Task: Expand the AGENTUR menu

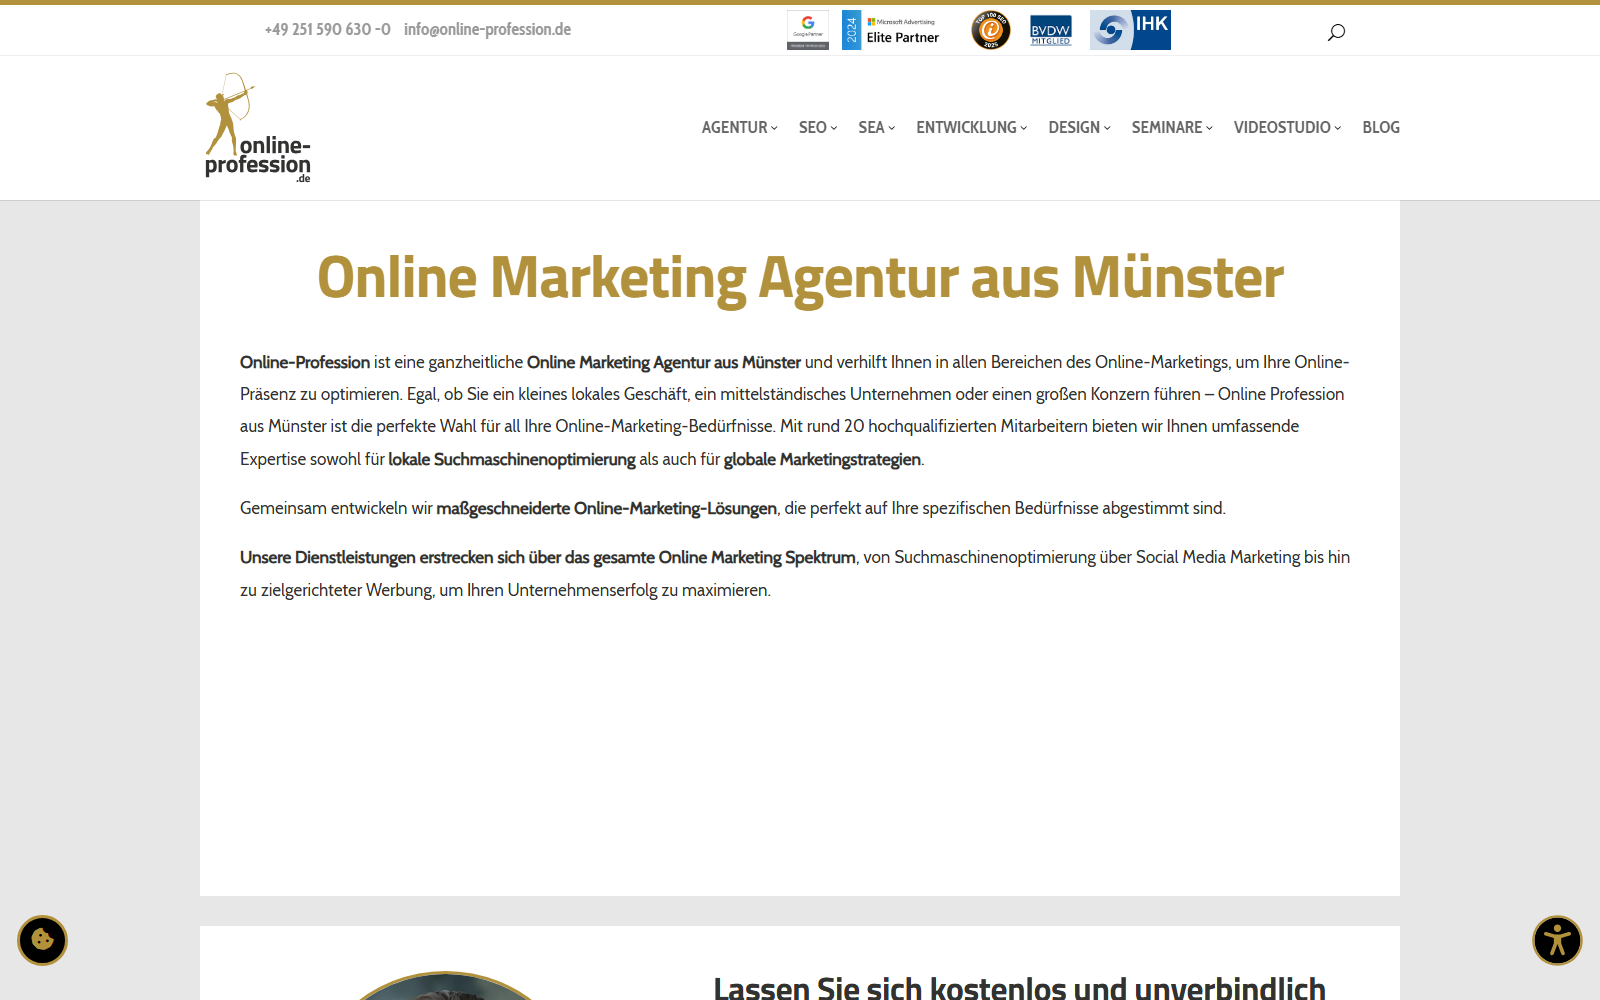Action: [x=740, y=127]
